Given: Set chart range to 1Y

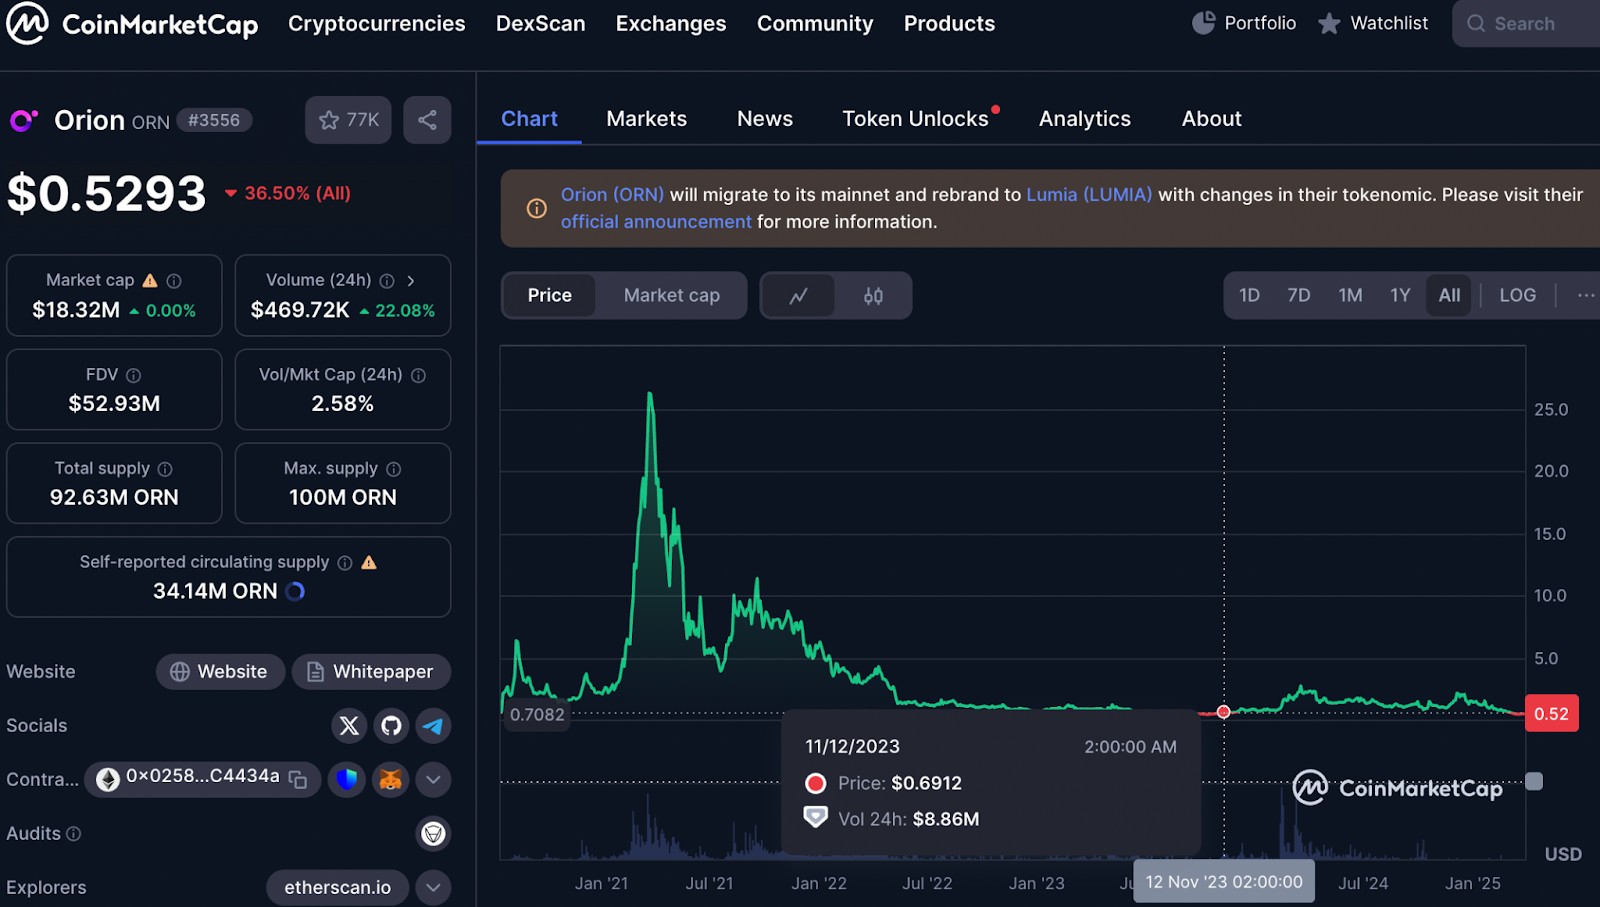Looking at the screenshot, I should (x=1400, y=296).
